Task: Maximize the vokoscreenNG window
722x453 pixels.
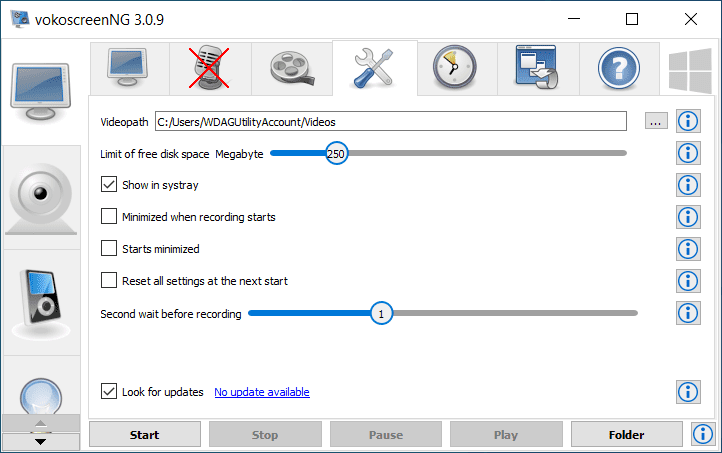Action: [632, 19]
